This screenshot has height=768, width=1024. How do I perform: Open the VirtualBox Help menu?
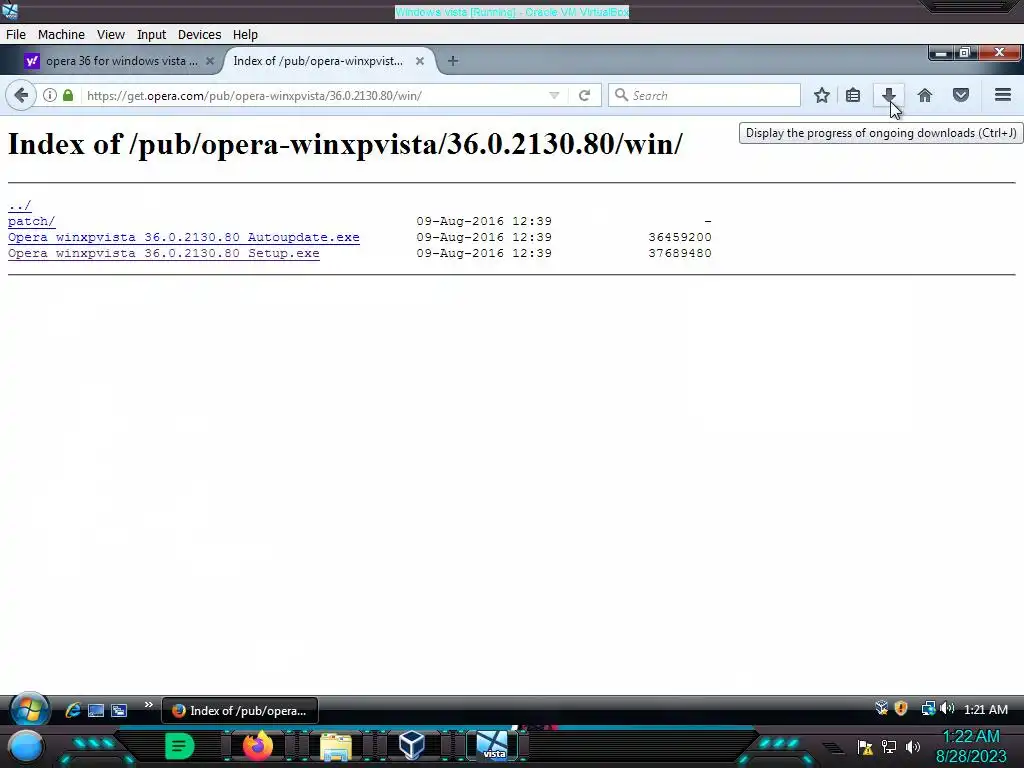246,35
